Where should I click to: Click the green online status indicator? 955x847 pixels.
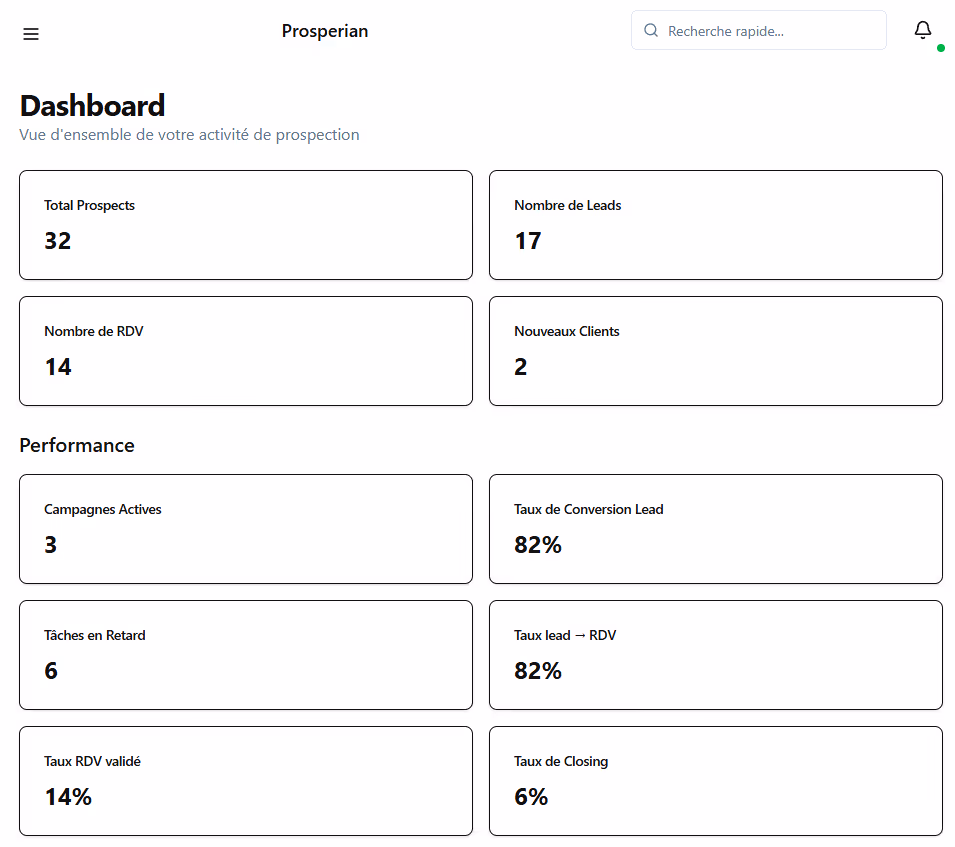click(x=941, y=47)
